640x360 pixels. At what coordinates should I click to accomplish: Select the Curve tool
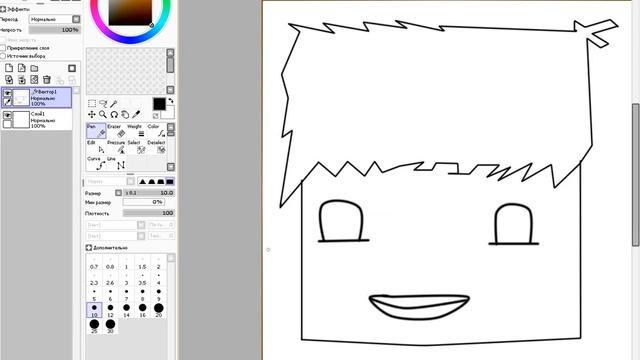[x=96, y=163]
